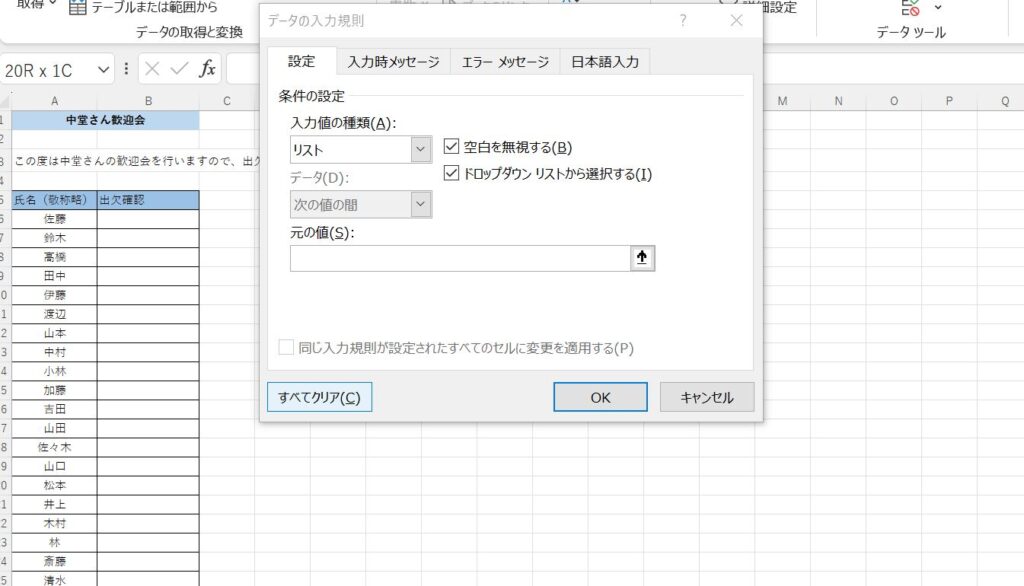Screen dimensions: 1024x586
Task: Open the エラー メッセージ tab
Action: coord(505,62)
